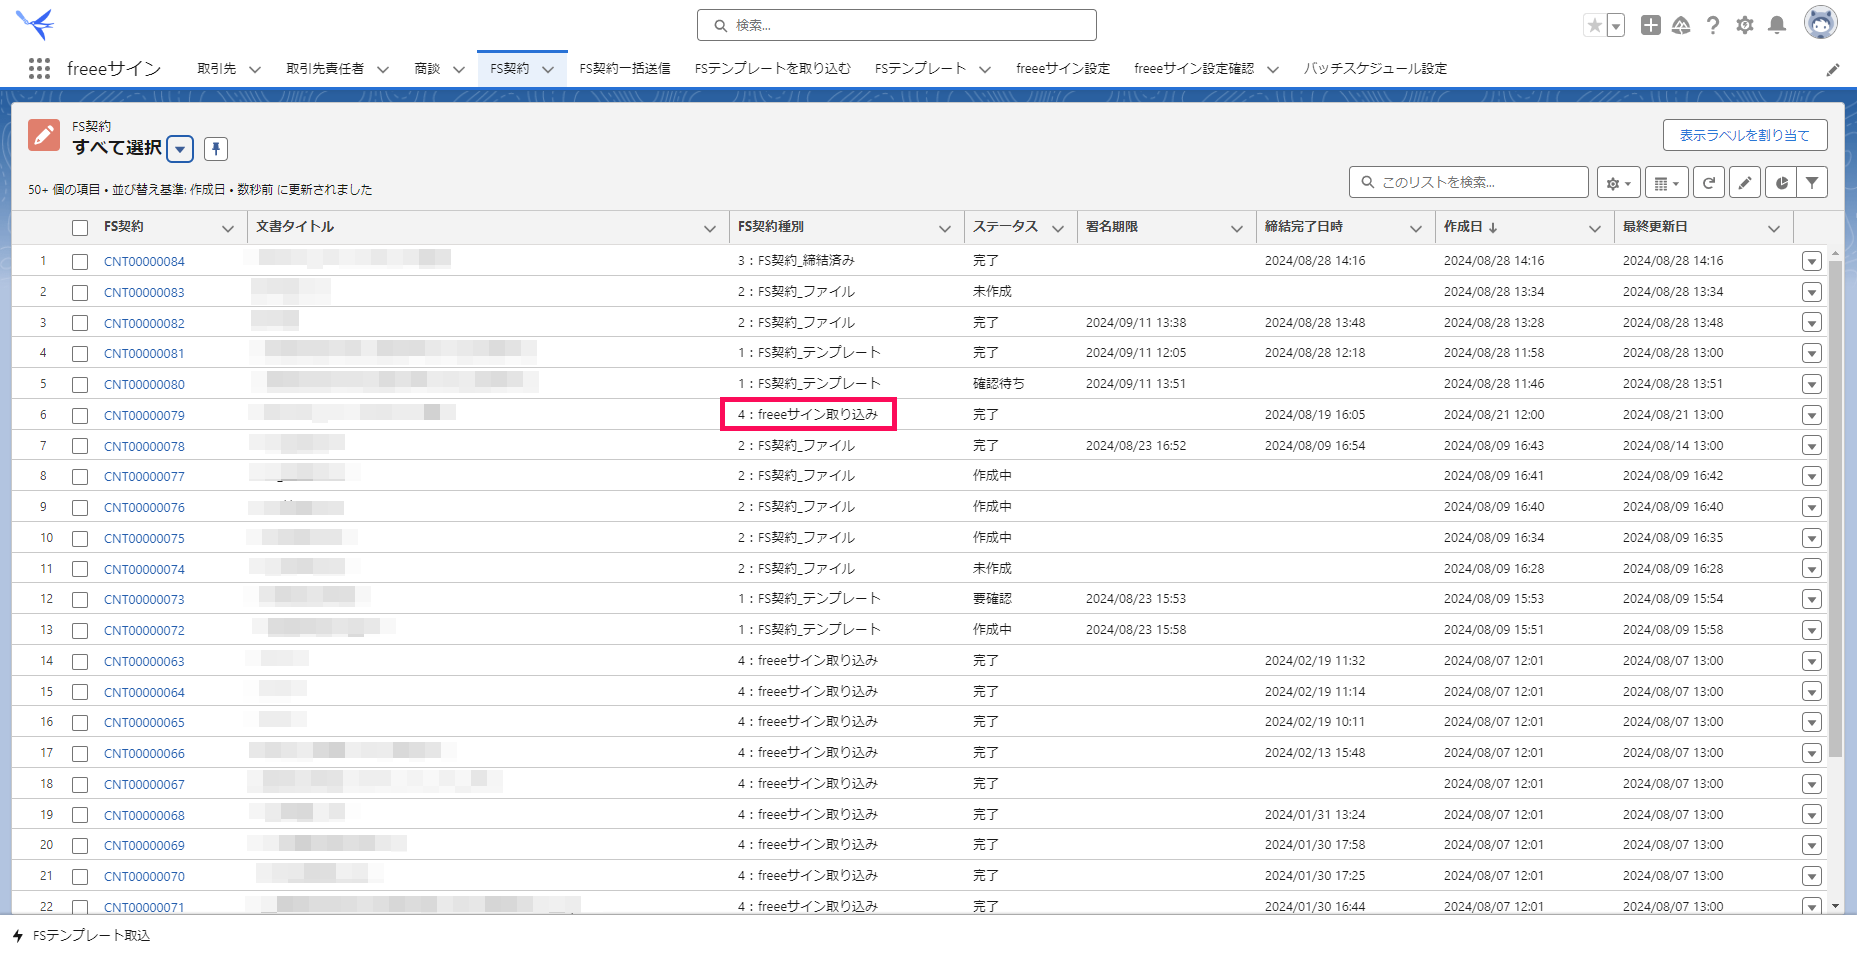
Task: Check the box for CNT00000069
Action: (80, 846)
